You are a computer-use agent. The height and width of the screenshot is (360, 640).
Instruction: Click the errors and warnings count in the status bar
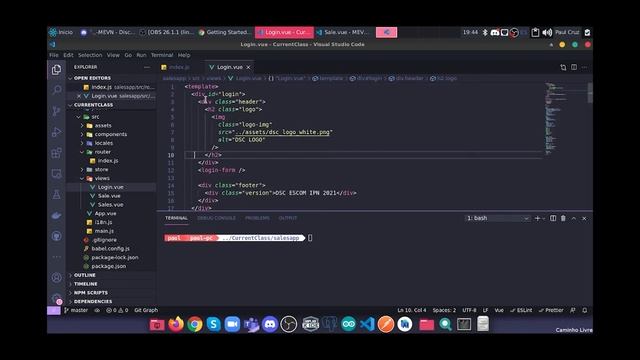click(117, 310)
